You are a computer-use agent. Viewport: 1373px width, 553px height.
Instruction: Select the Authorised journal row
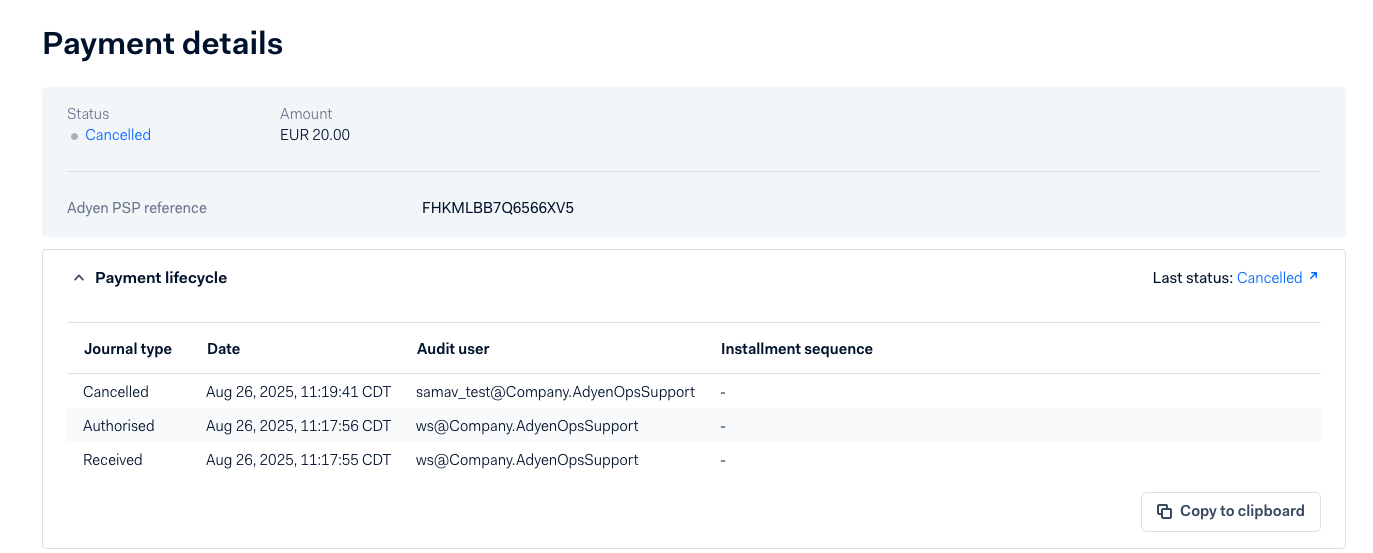[x=119, y=426]
